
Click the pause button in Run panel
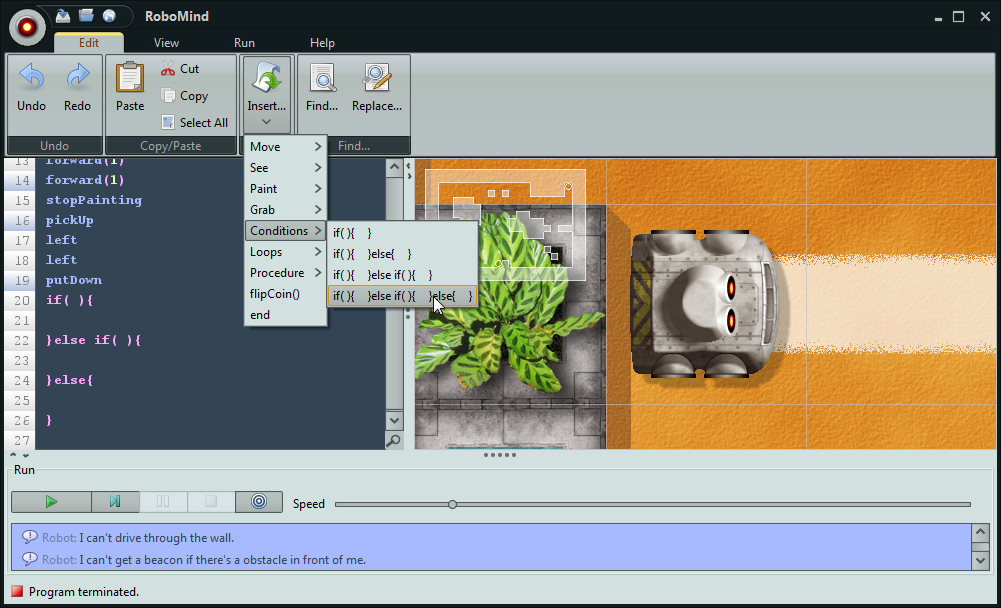(x=163, y=502)
